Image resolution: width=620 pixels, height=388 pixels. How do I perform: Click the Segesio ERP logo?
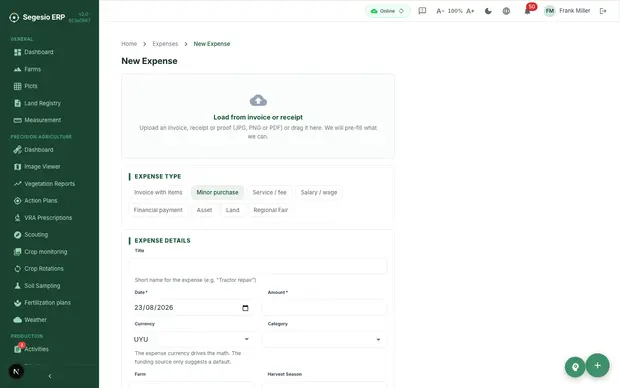point(37,17)
